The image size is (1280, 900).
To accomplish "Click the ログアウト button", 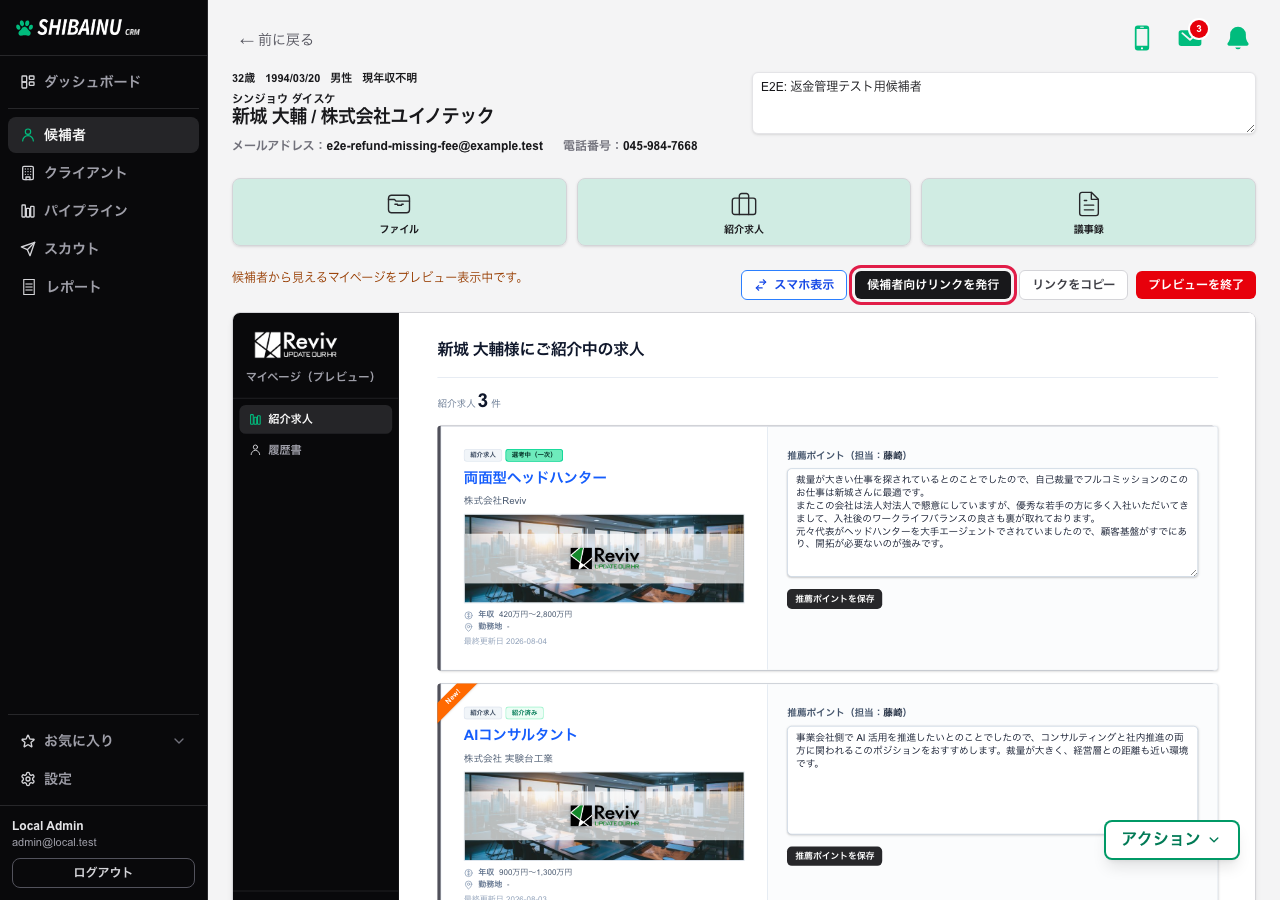I will (x=103, y=873).
